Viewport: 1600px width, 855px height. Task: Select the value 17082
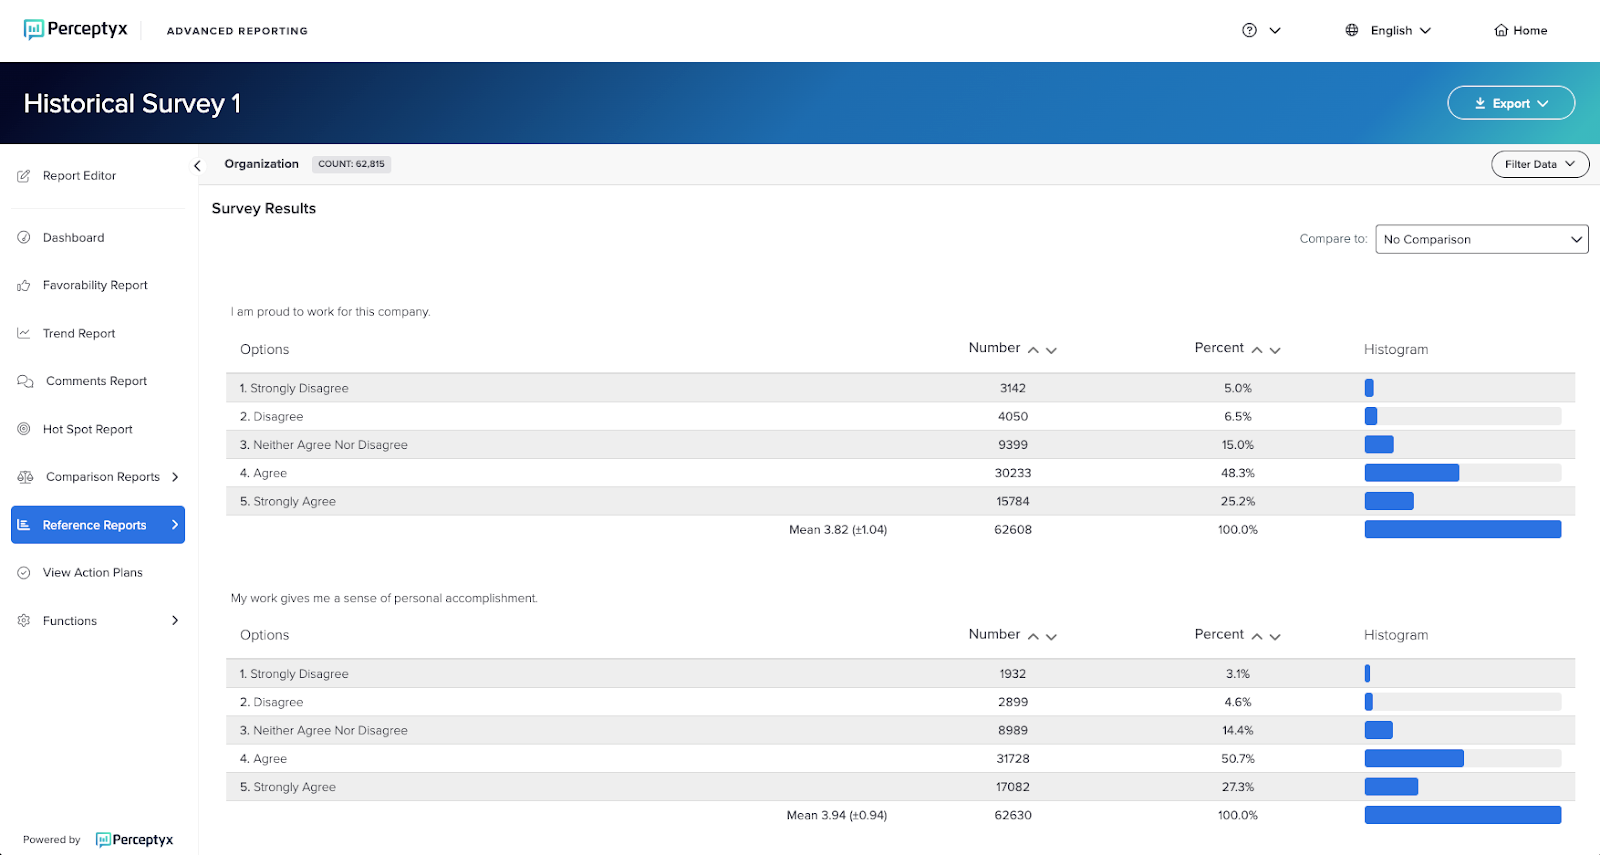pos(1013,787)
